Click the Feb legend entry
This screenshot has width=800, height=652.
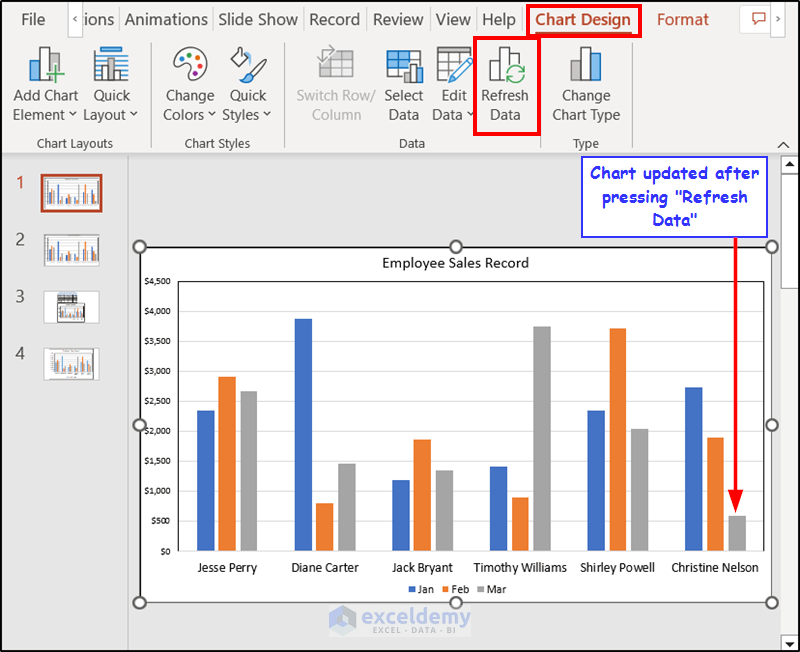(x=456, y=589)
